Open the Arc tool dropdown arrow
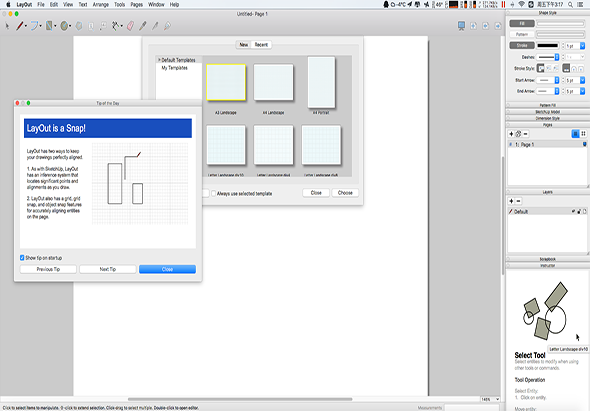 point(40,26)
